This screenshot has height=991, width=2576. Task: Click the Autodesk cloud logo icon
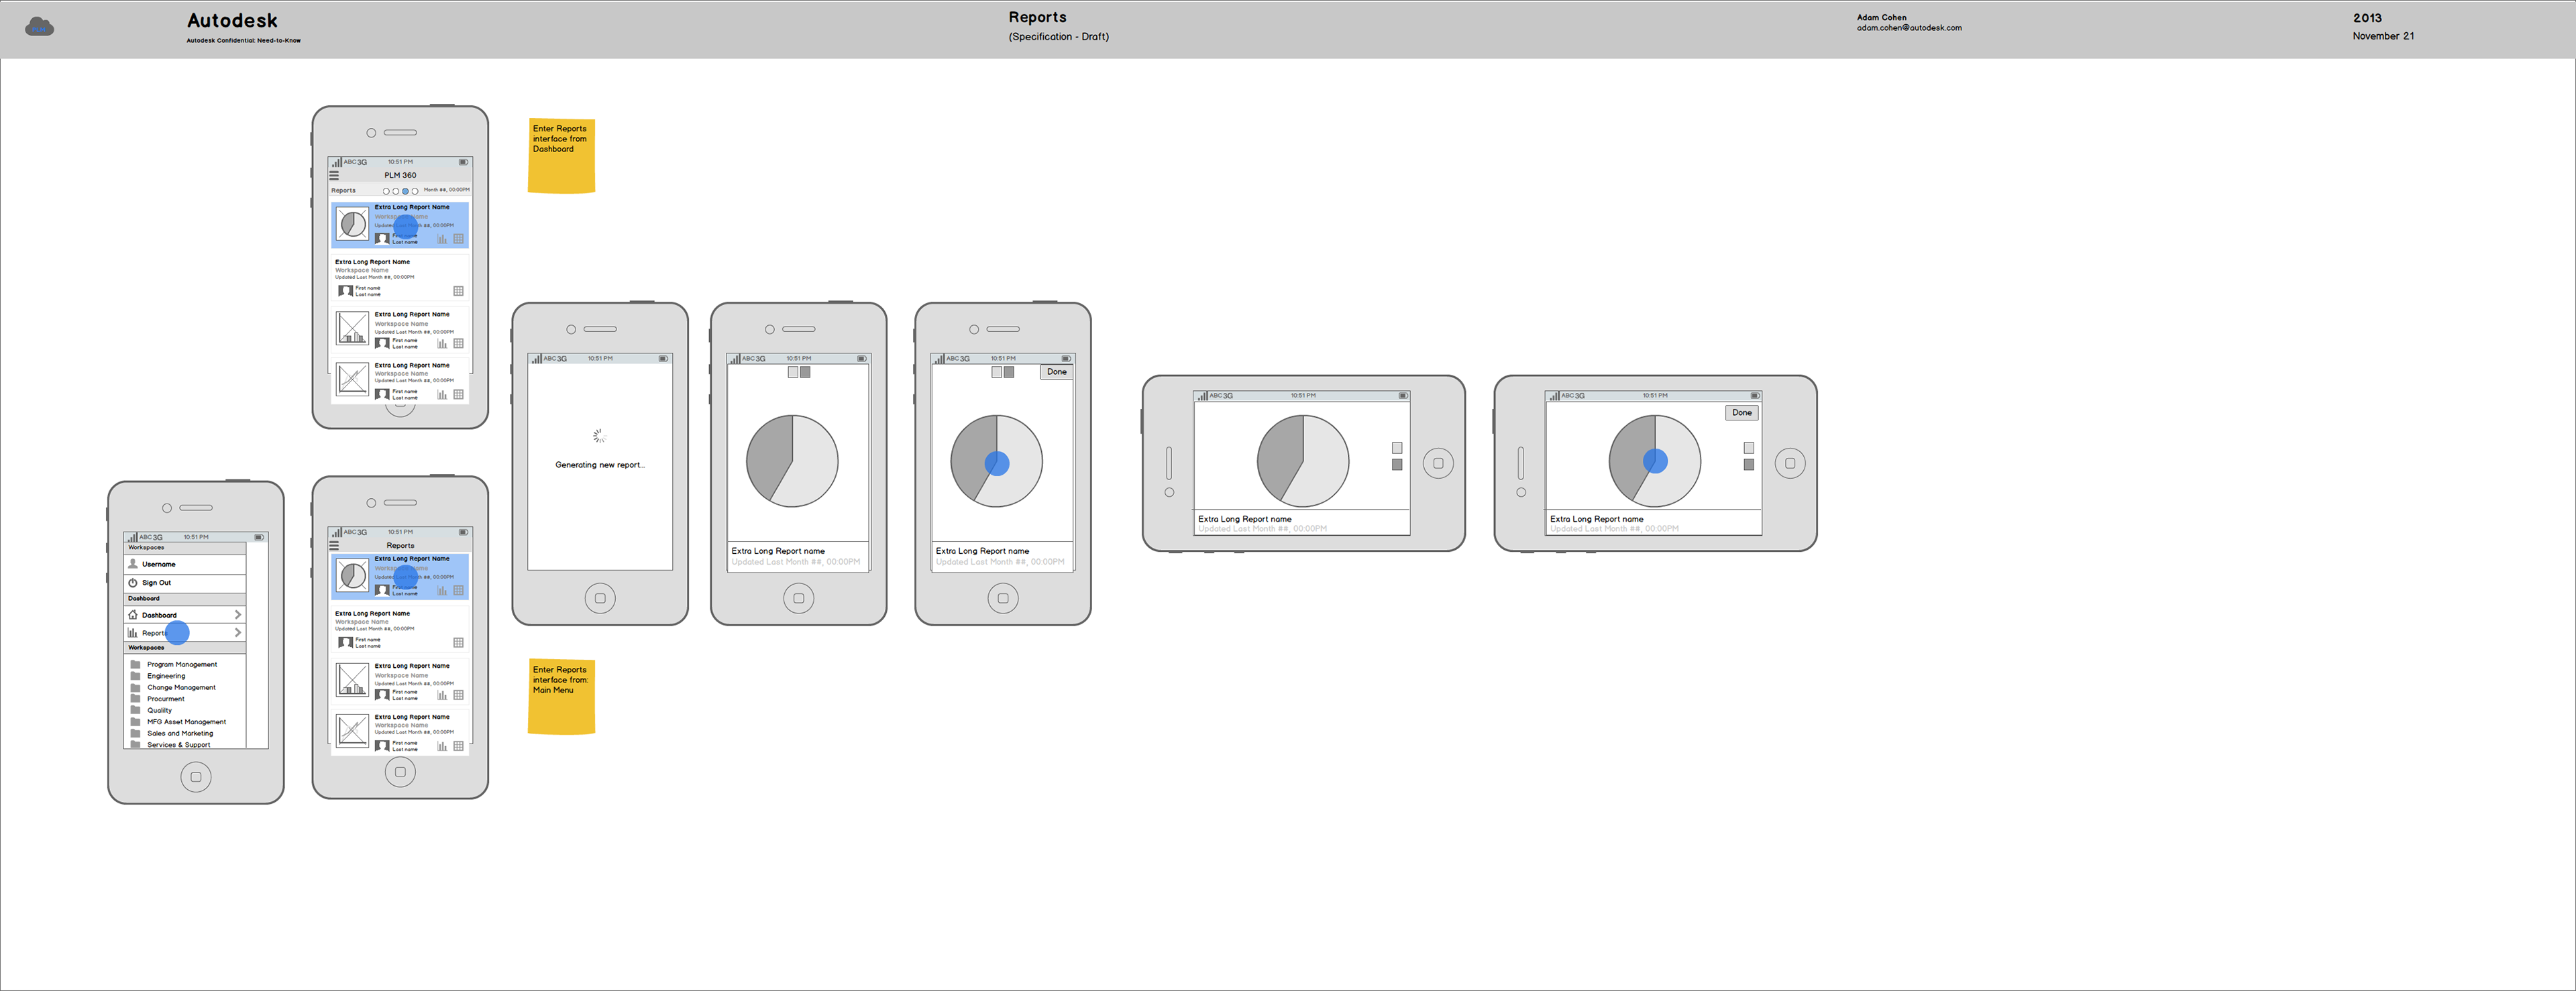pyautogui.click(x=39, y=27)
